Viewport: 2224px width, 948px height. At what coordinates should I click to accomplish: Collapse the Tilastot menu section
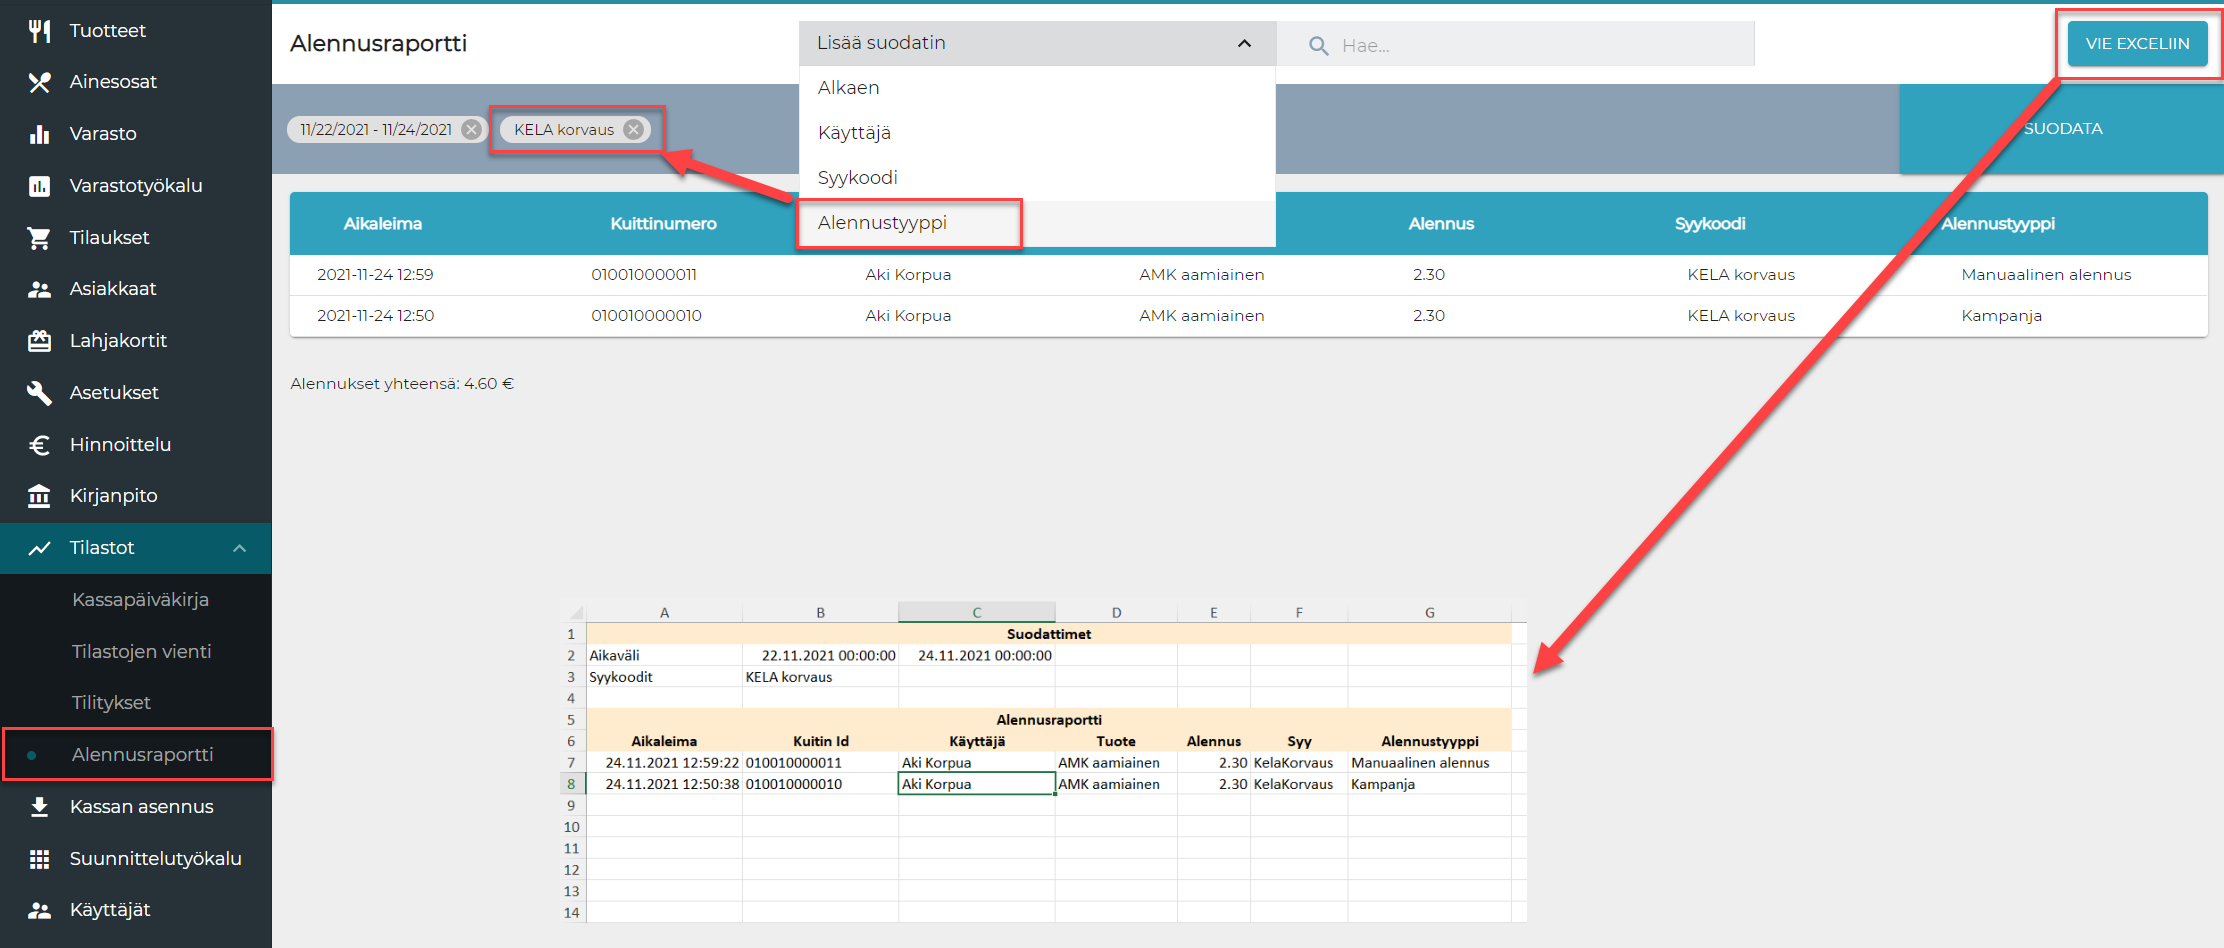(x=239, y=548)
